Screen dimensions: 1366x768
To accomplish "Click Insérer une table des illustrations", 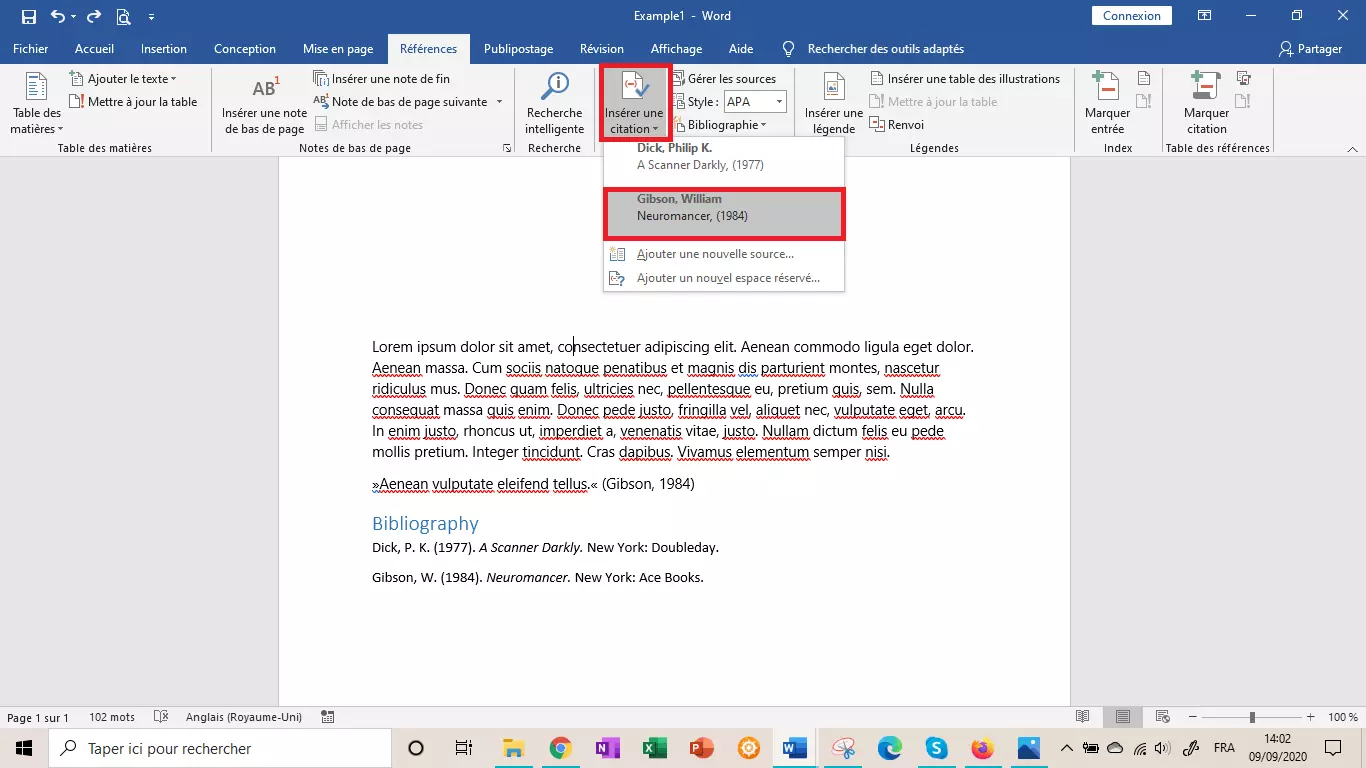I will click(964, 79).
